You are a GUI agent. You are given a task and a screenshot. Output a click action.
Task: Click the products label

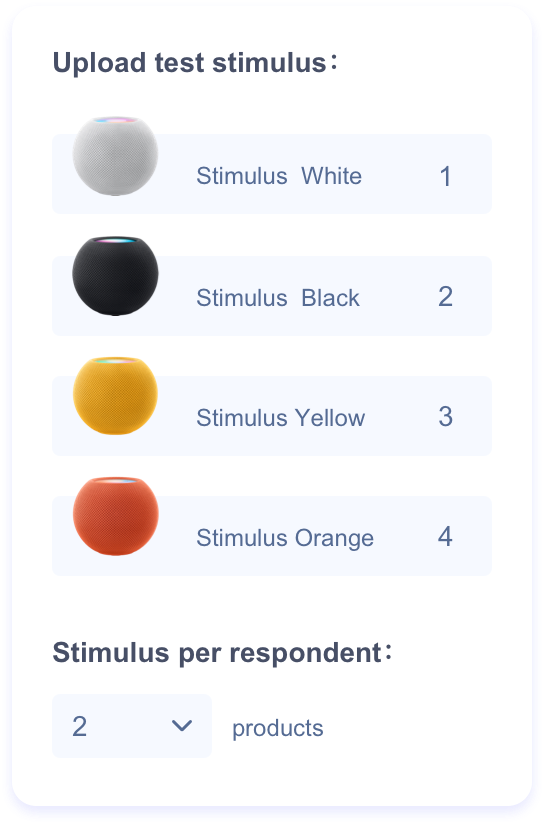pos(278,729)
